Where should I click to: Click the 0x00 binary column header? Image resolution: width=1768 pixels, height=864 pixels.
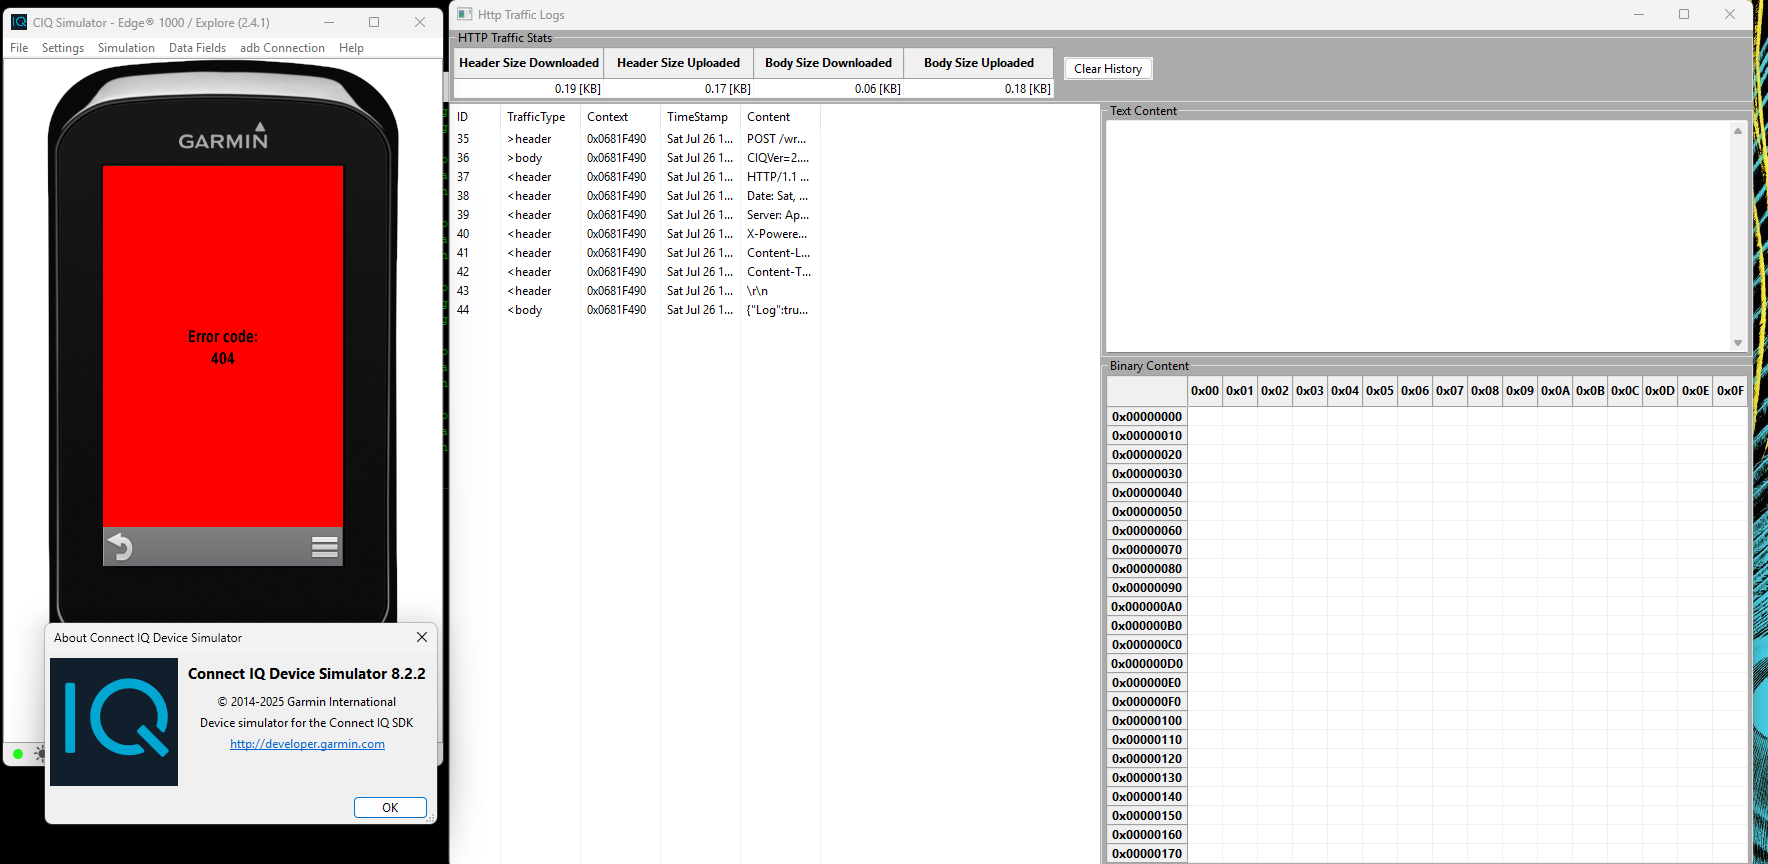coord(1205,391)
